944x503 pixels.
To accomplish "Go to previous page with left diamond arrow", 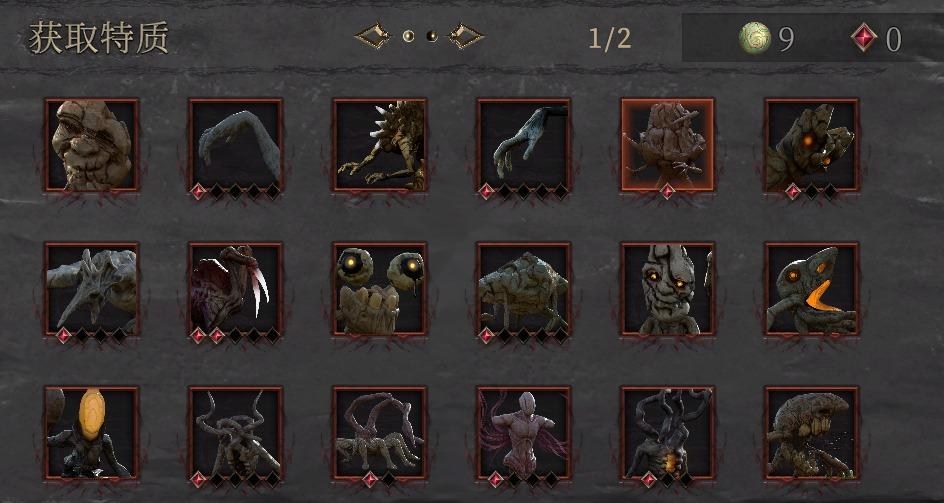I will pyautogui.click(x=372, y=36).
